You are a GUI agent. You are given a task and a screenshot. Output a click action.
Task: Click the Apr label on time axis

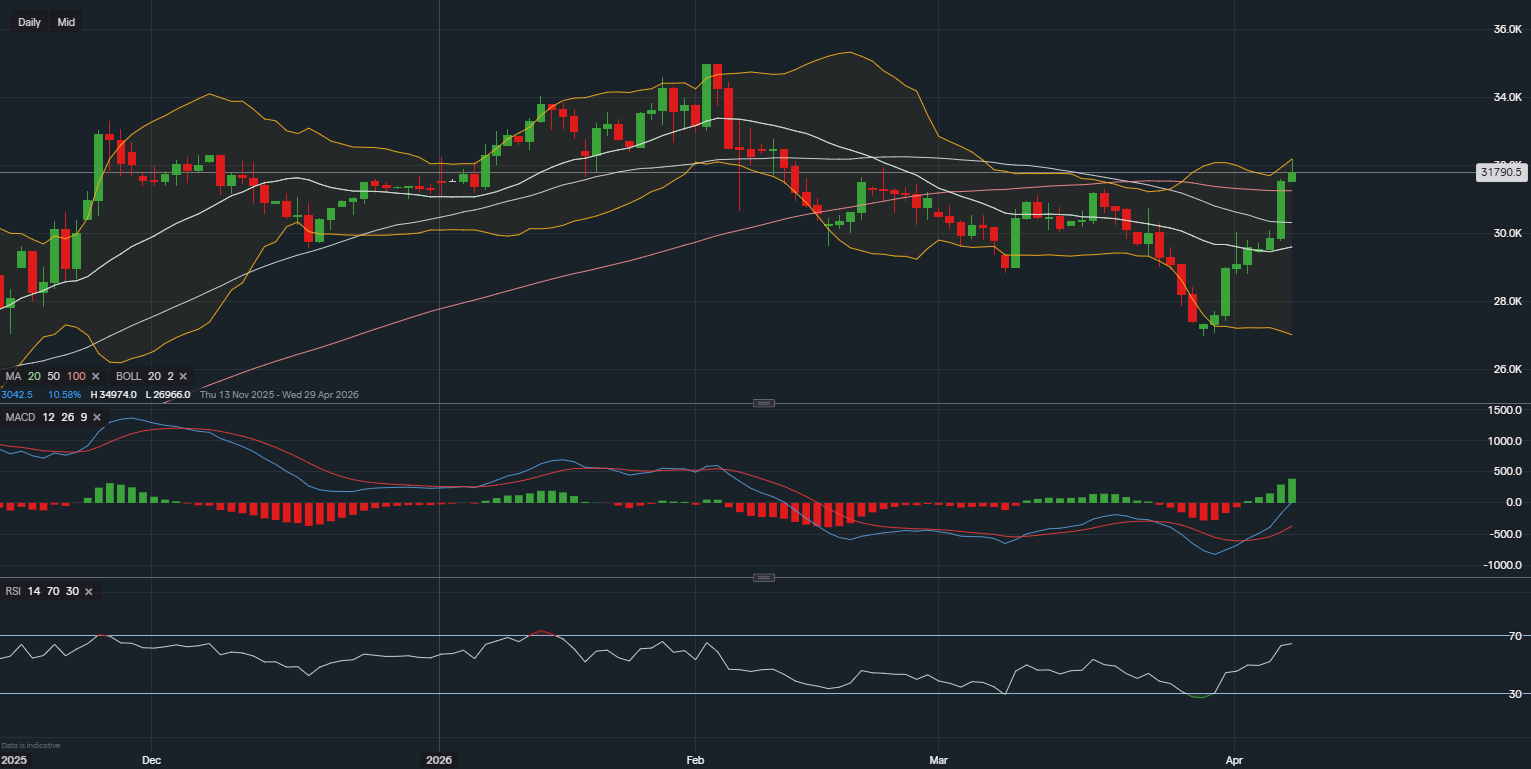pos(1235,760)
